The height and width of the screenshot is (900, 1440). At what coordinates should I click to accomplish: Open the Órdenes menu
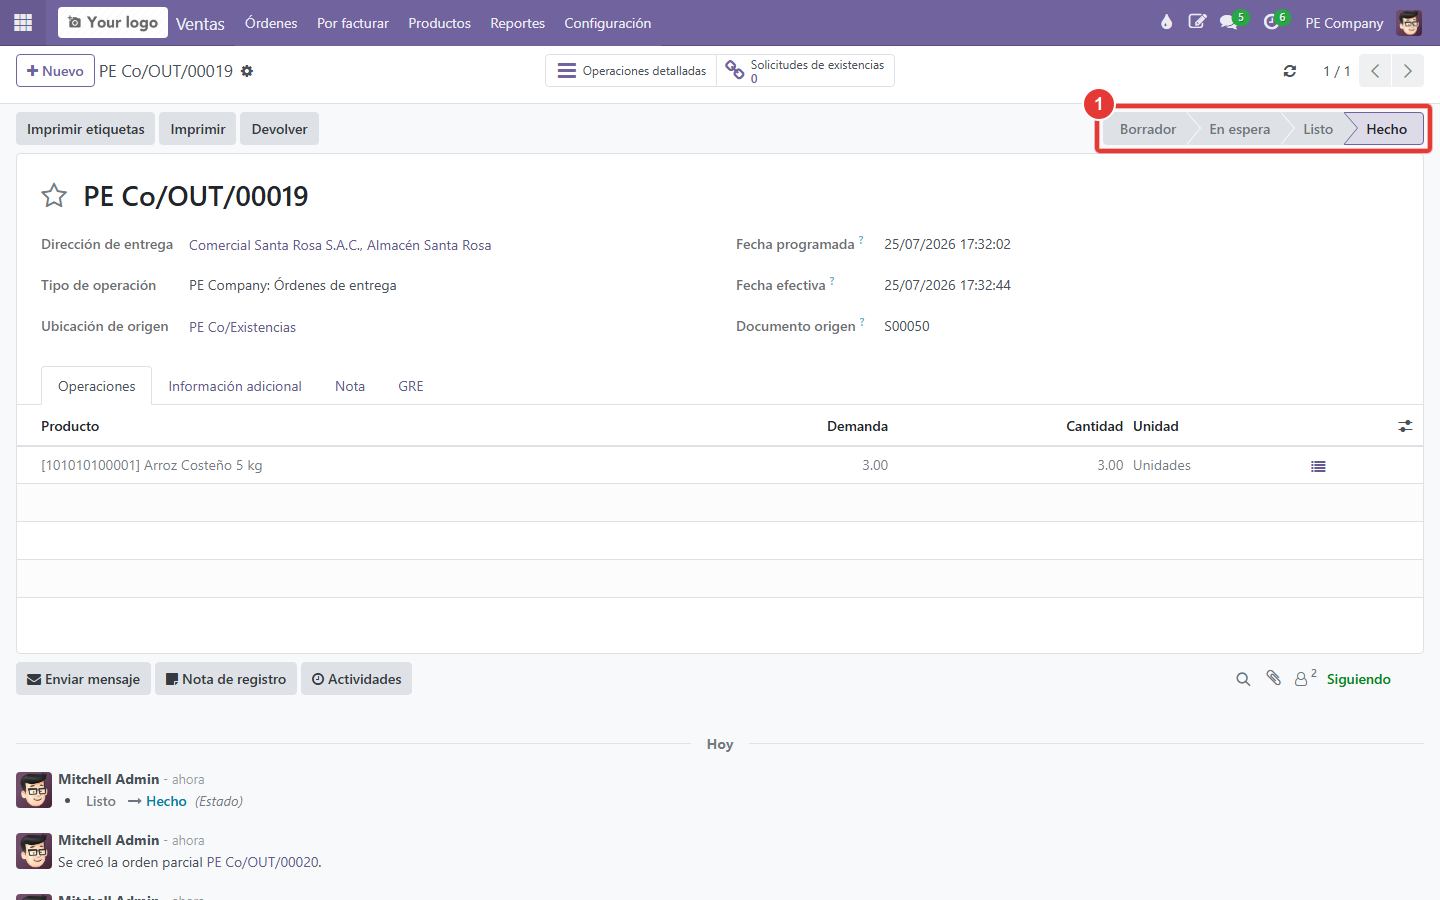click(271, 23)
